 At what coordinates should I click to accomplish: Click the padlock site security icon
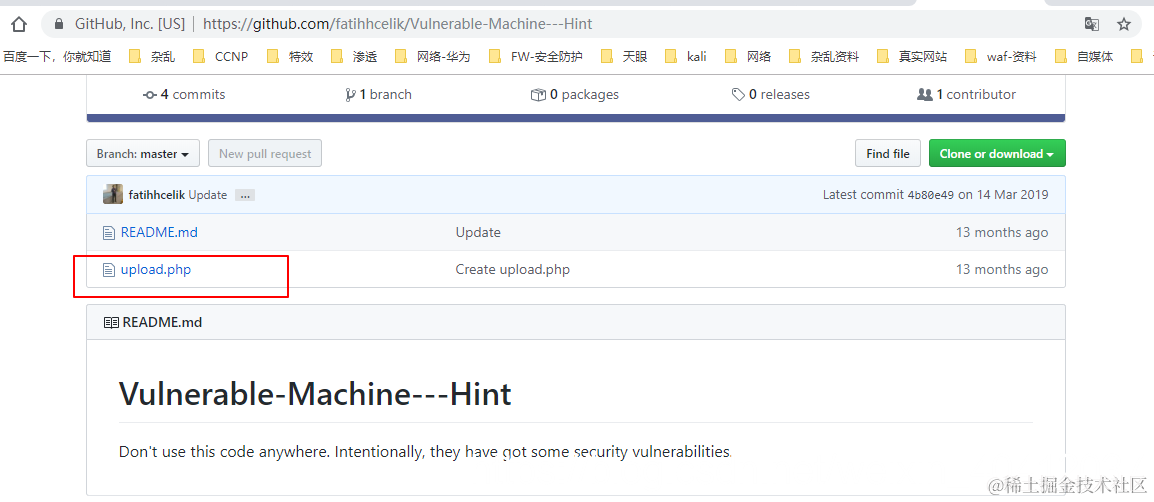click(x=60, y=24)
